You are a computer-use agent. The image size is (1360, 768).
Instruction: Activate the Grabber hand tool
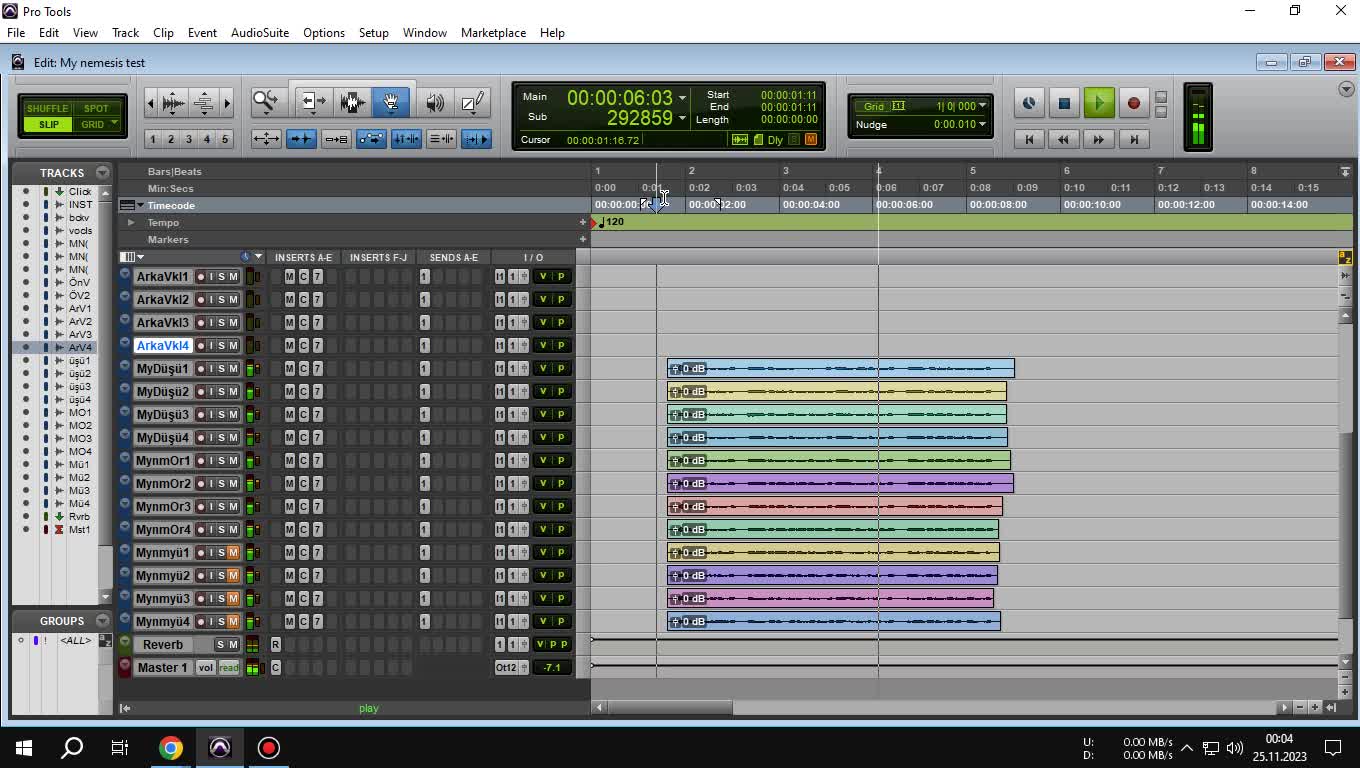(x=390, y=101)
